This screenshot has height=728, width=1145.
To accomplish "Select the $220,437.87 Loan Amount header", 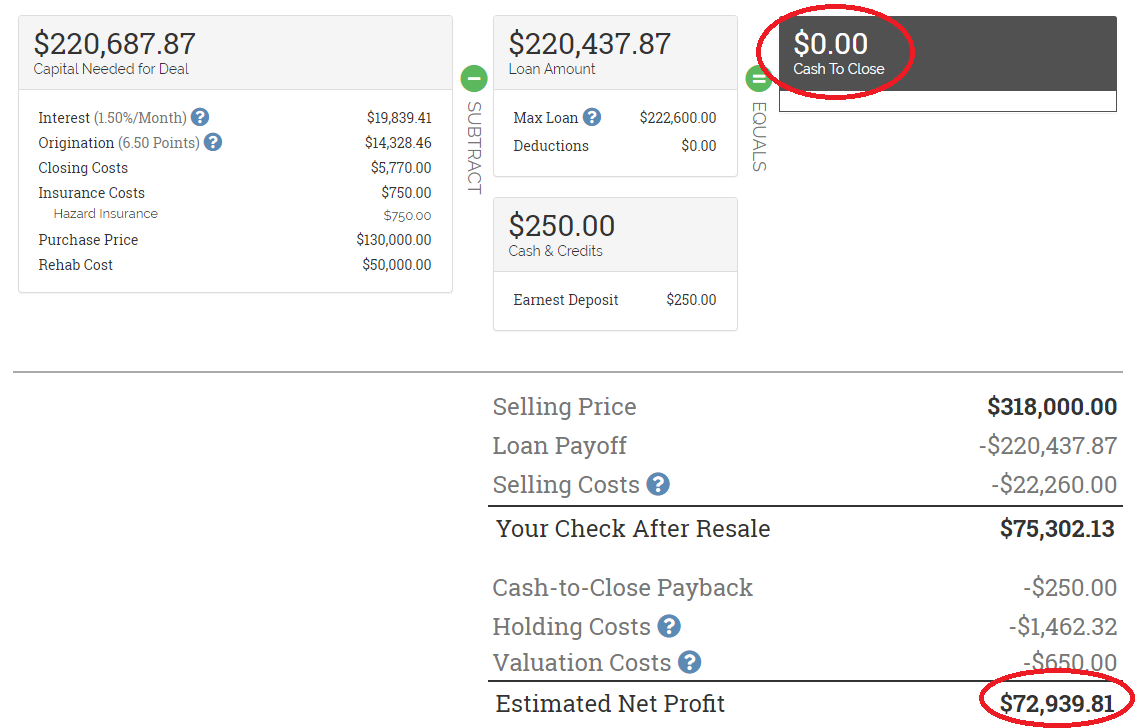I will pos(615,54).
